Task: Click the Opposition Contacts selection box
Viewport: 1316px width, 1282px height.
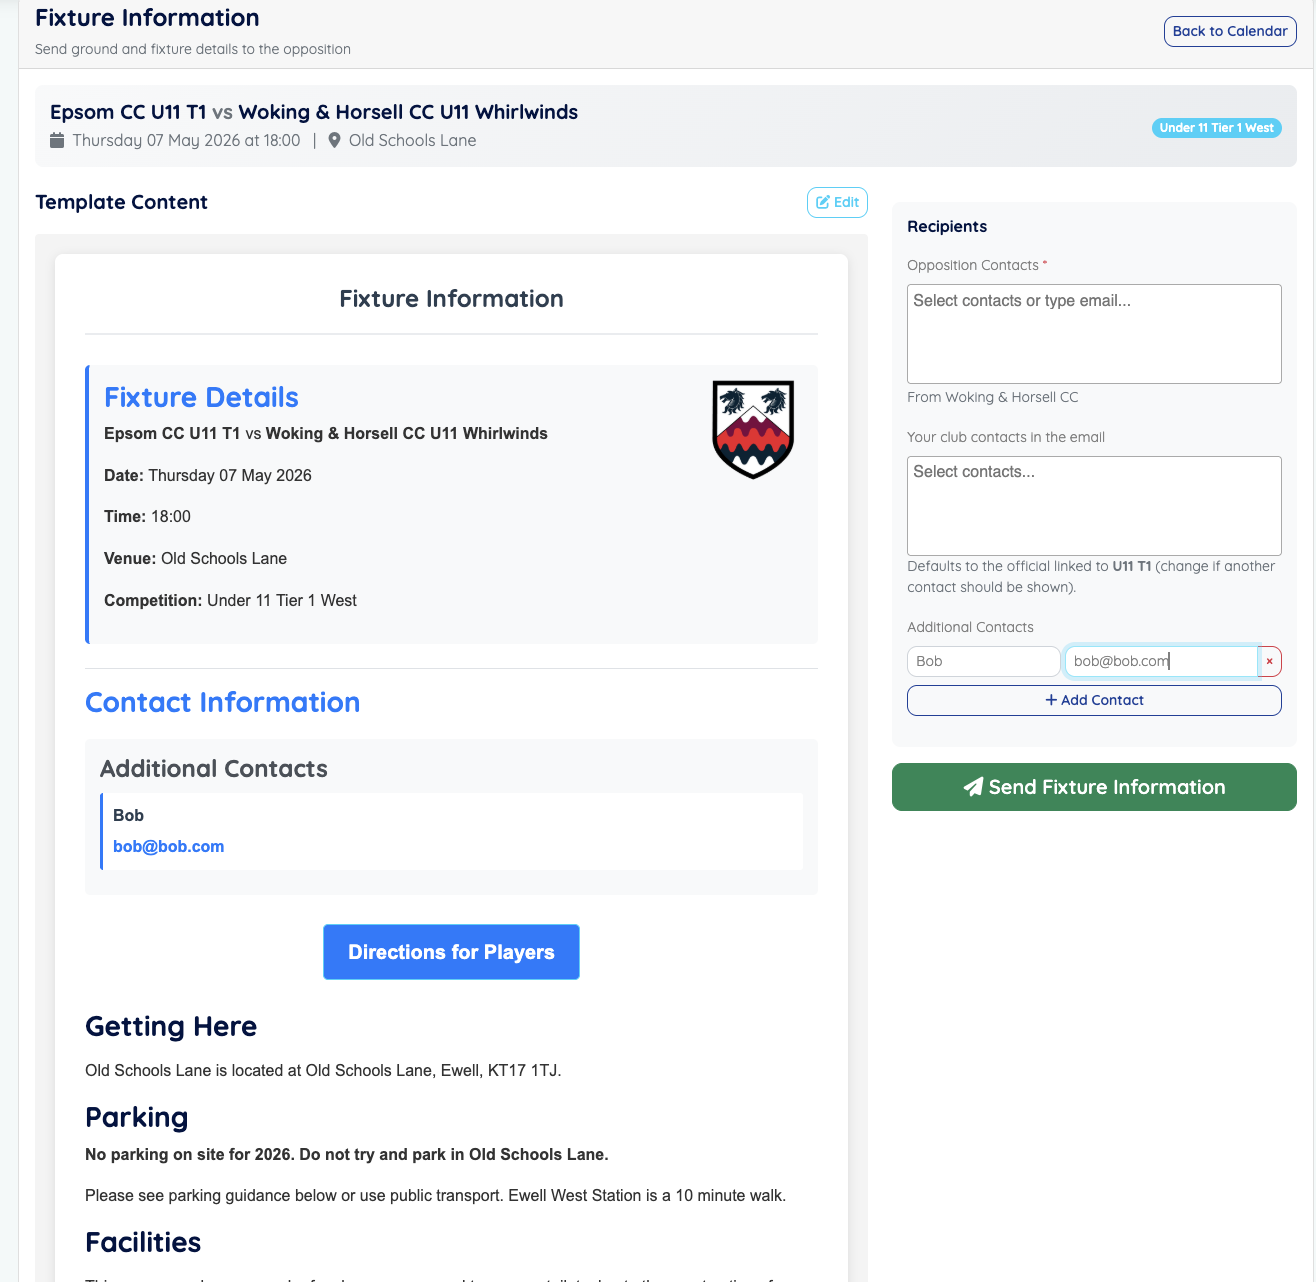Action: (1094, 334)
